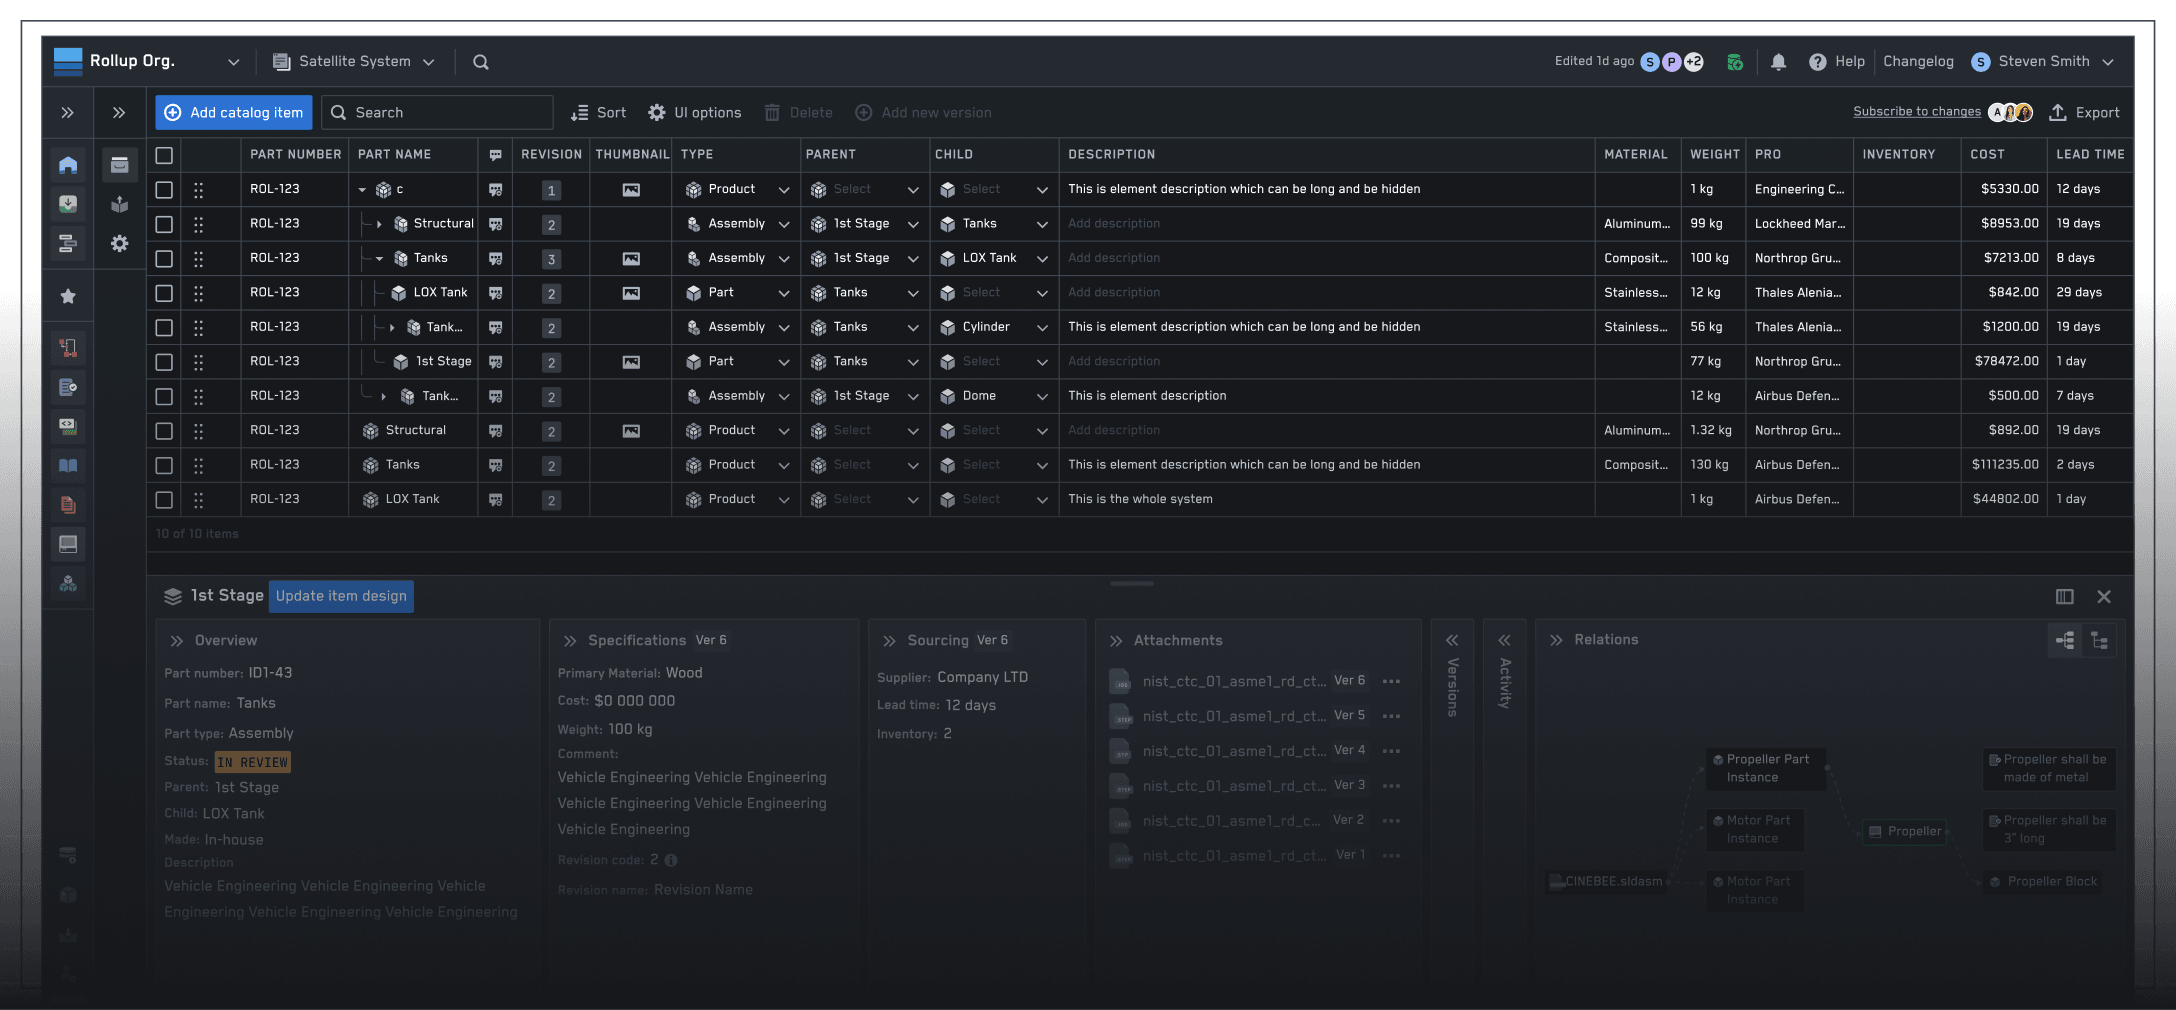Open comment icon in first row c
The height and width of the screenshot is (1010, 2176).
(x=495, y=189)
